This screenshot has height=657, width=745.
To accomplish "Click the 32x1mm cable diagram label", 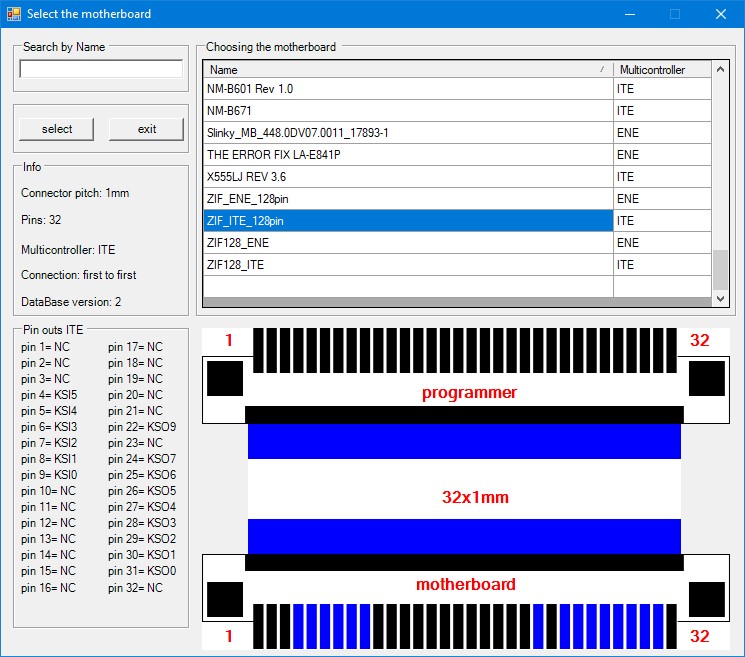I will 476,496.
